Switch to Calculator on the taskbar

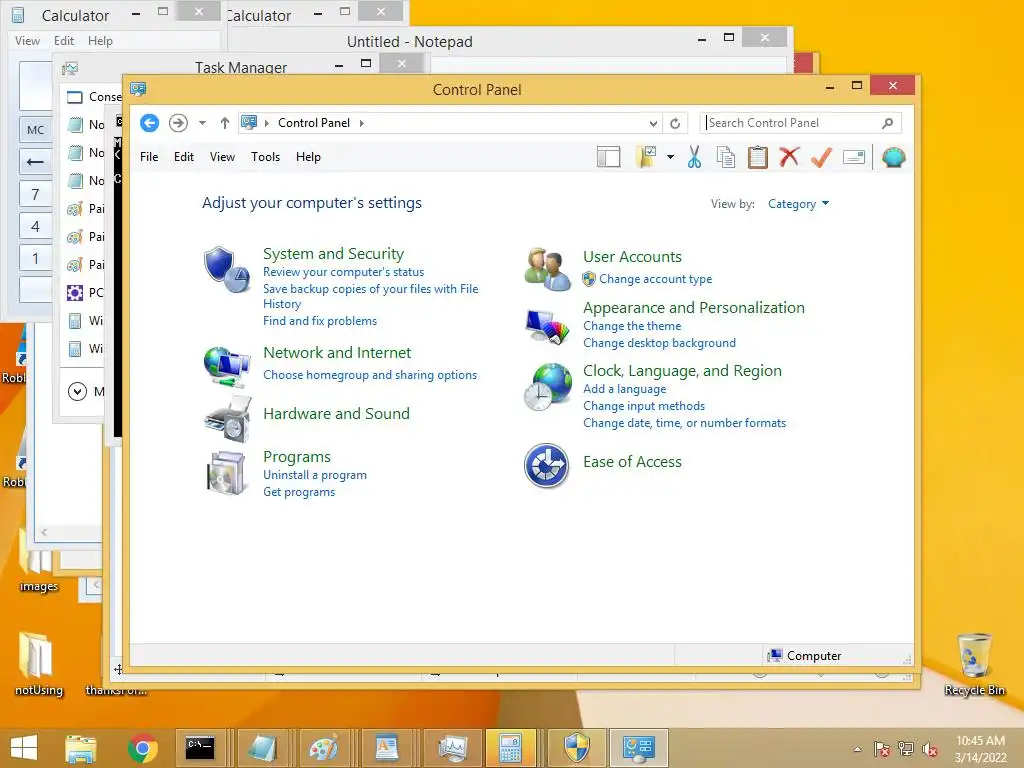click(x=511, y=748)
